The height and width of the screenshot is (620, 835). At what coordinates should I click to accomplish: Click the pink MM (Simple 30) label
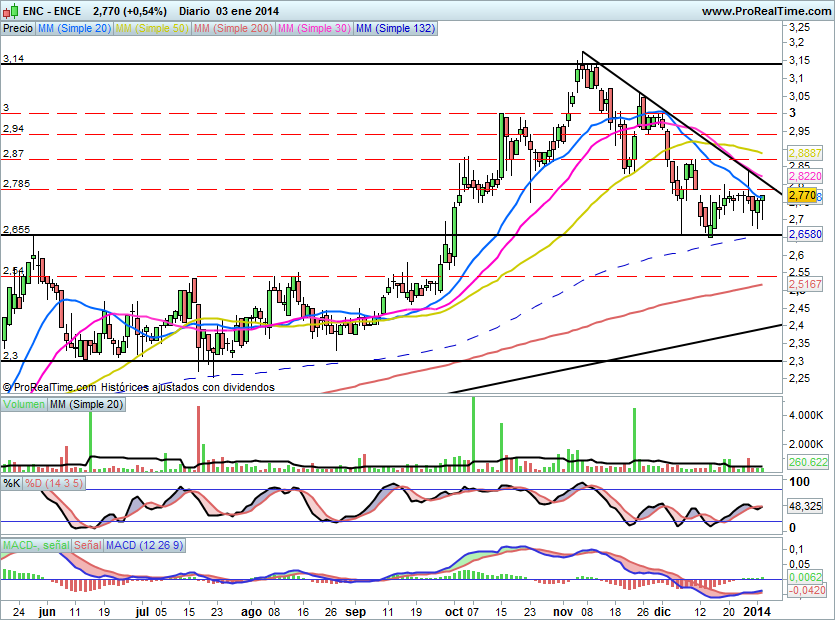[312, 29]
